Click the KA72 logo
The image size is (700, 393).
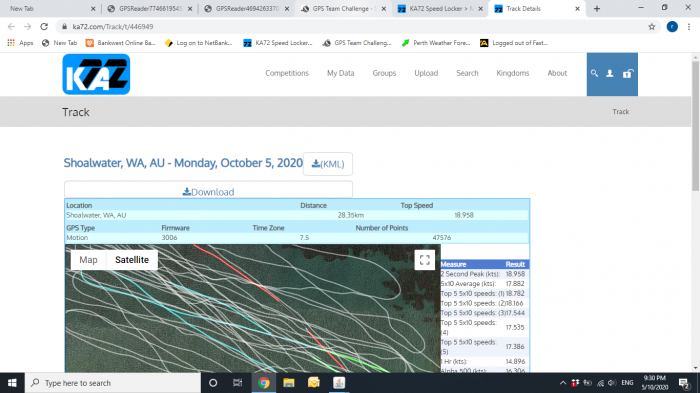point(96,74)
